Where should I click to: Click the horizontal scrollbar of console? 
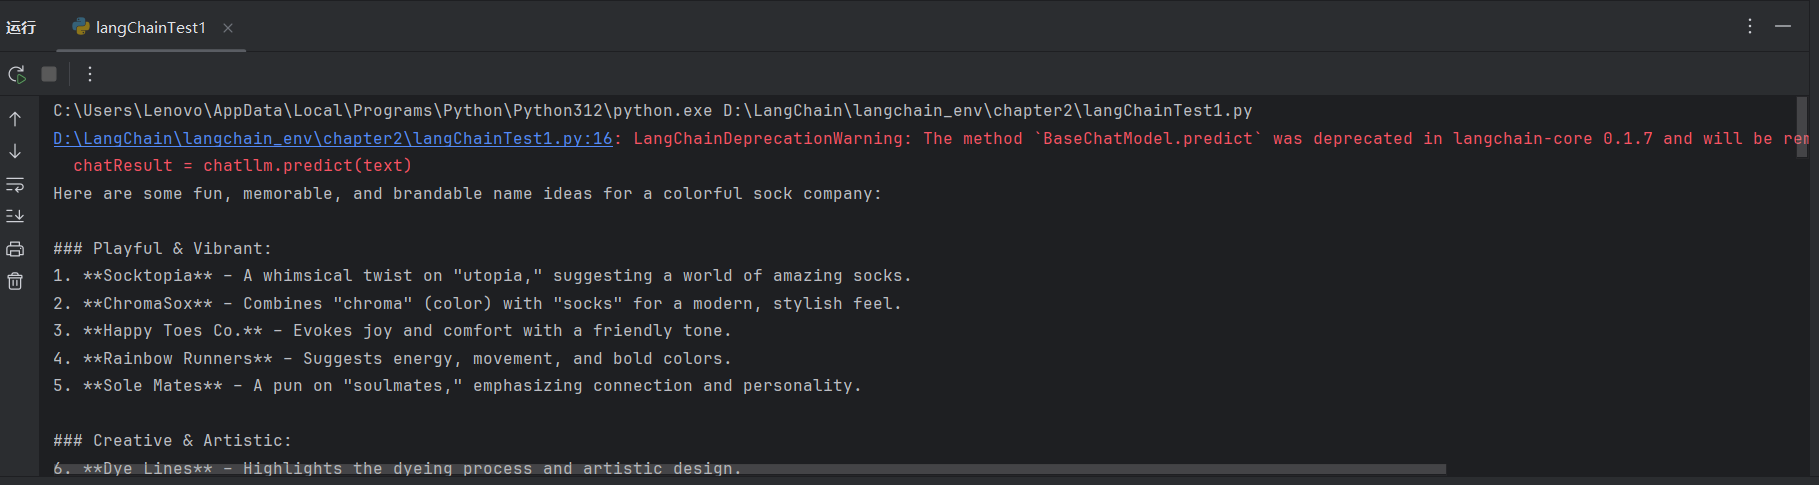(749, 468)
